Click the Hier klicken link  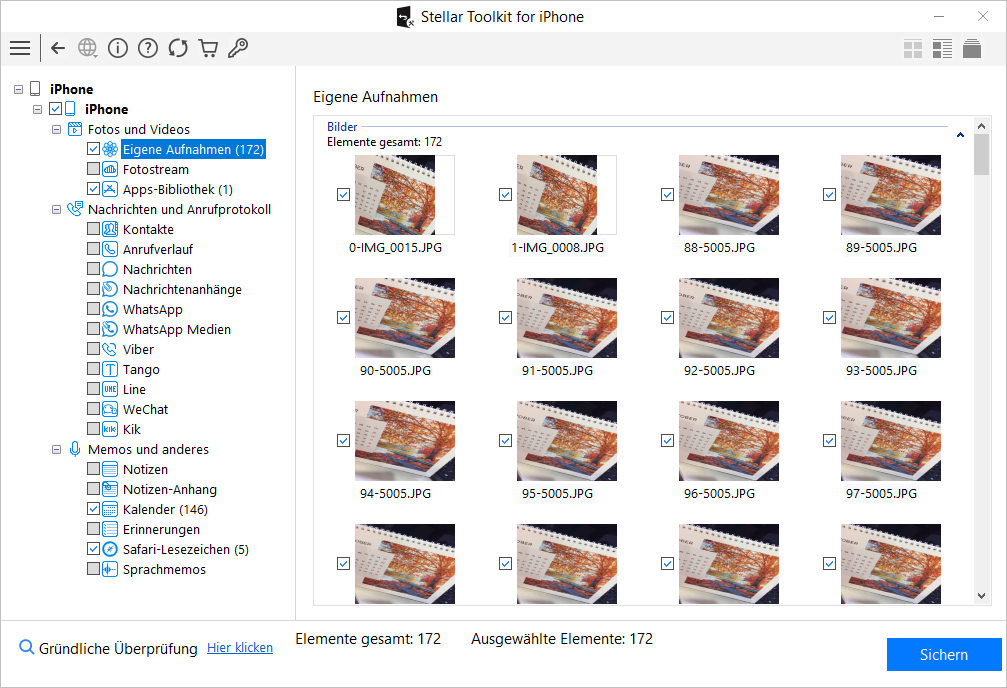(240, 648)
